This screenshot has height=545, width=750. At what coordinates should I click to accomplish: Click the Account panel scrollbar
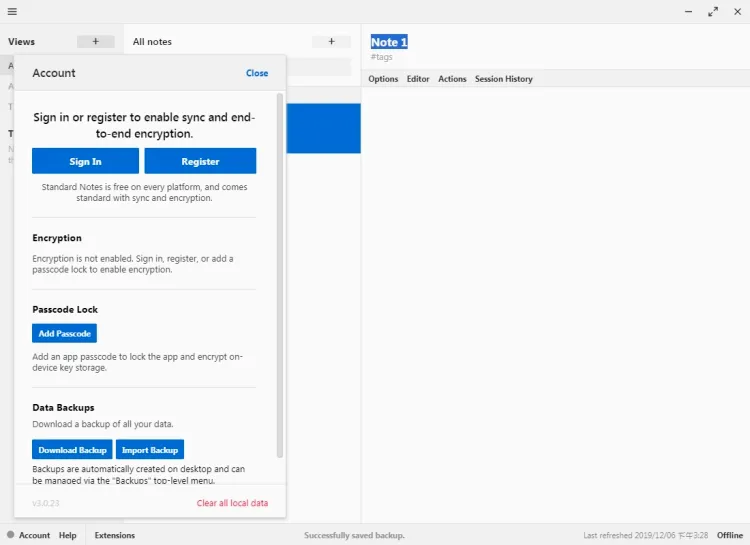[280, 276]
